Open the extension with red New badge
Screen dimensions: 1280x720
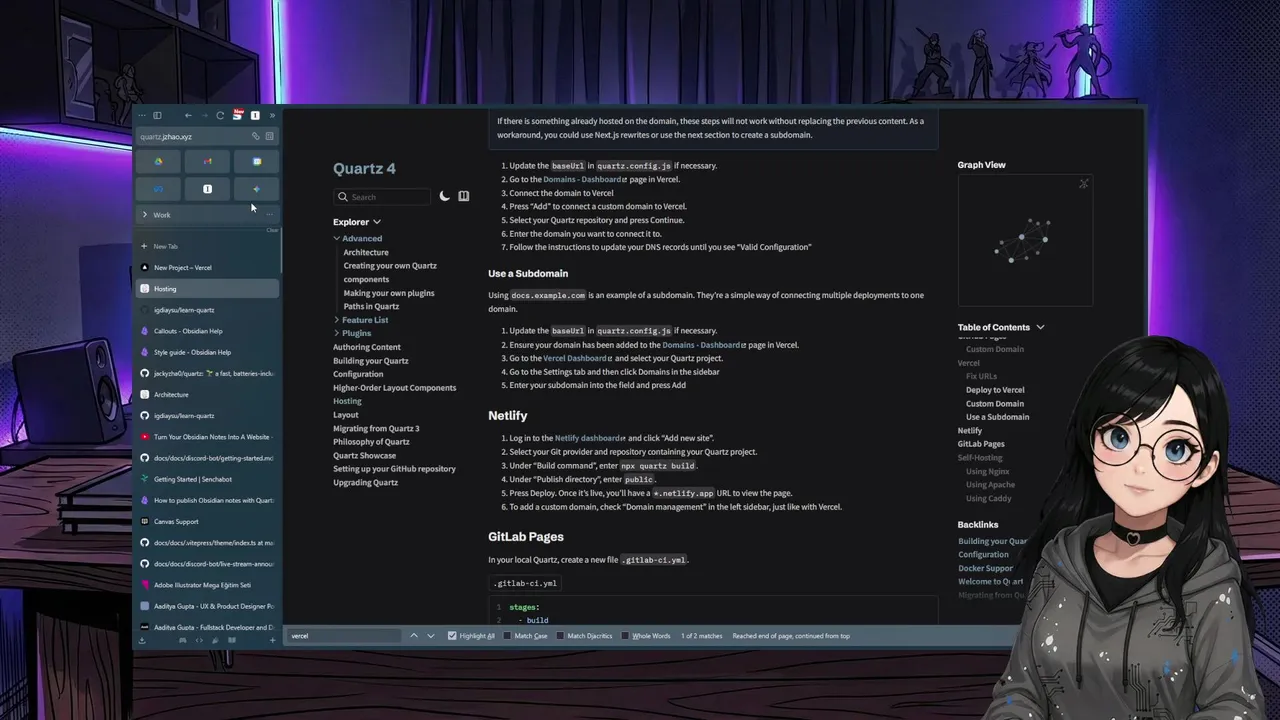238,114
